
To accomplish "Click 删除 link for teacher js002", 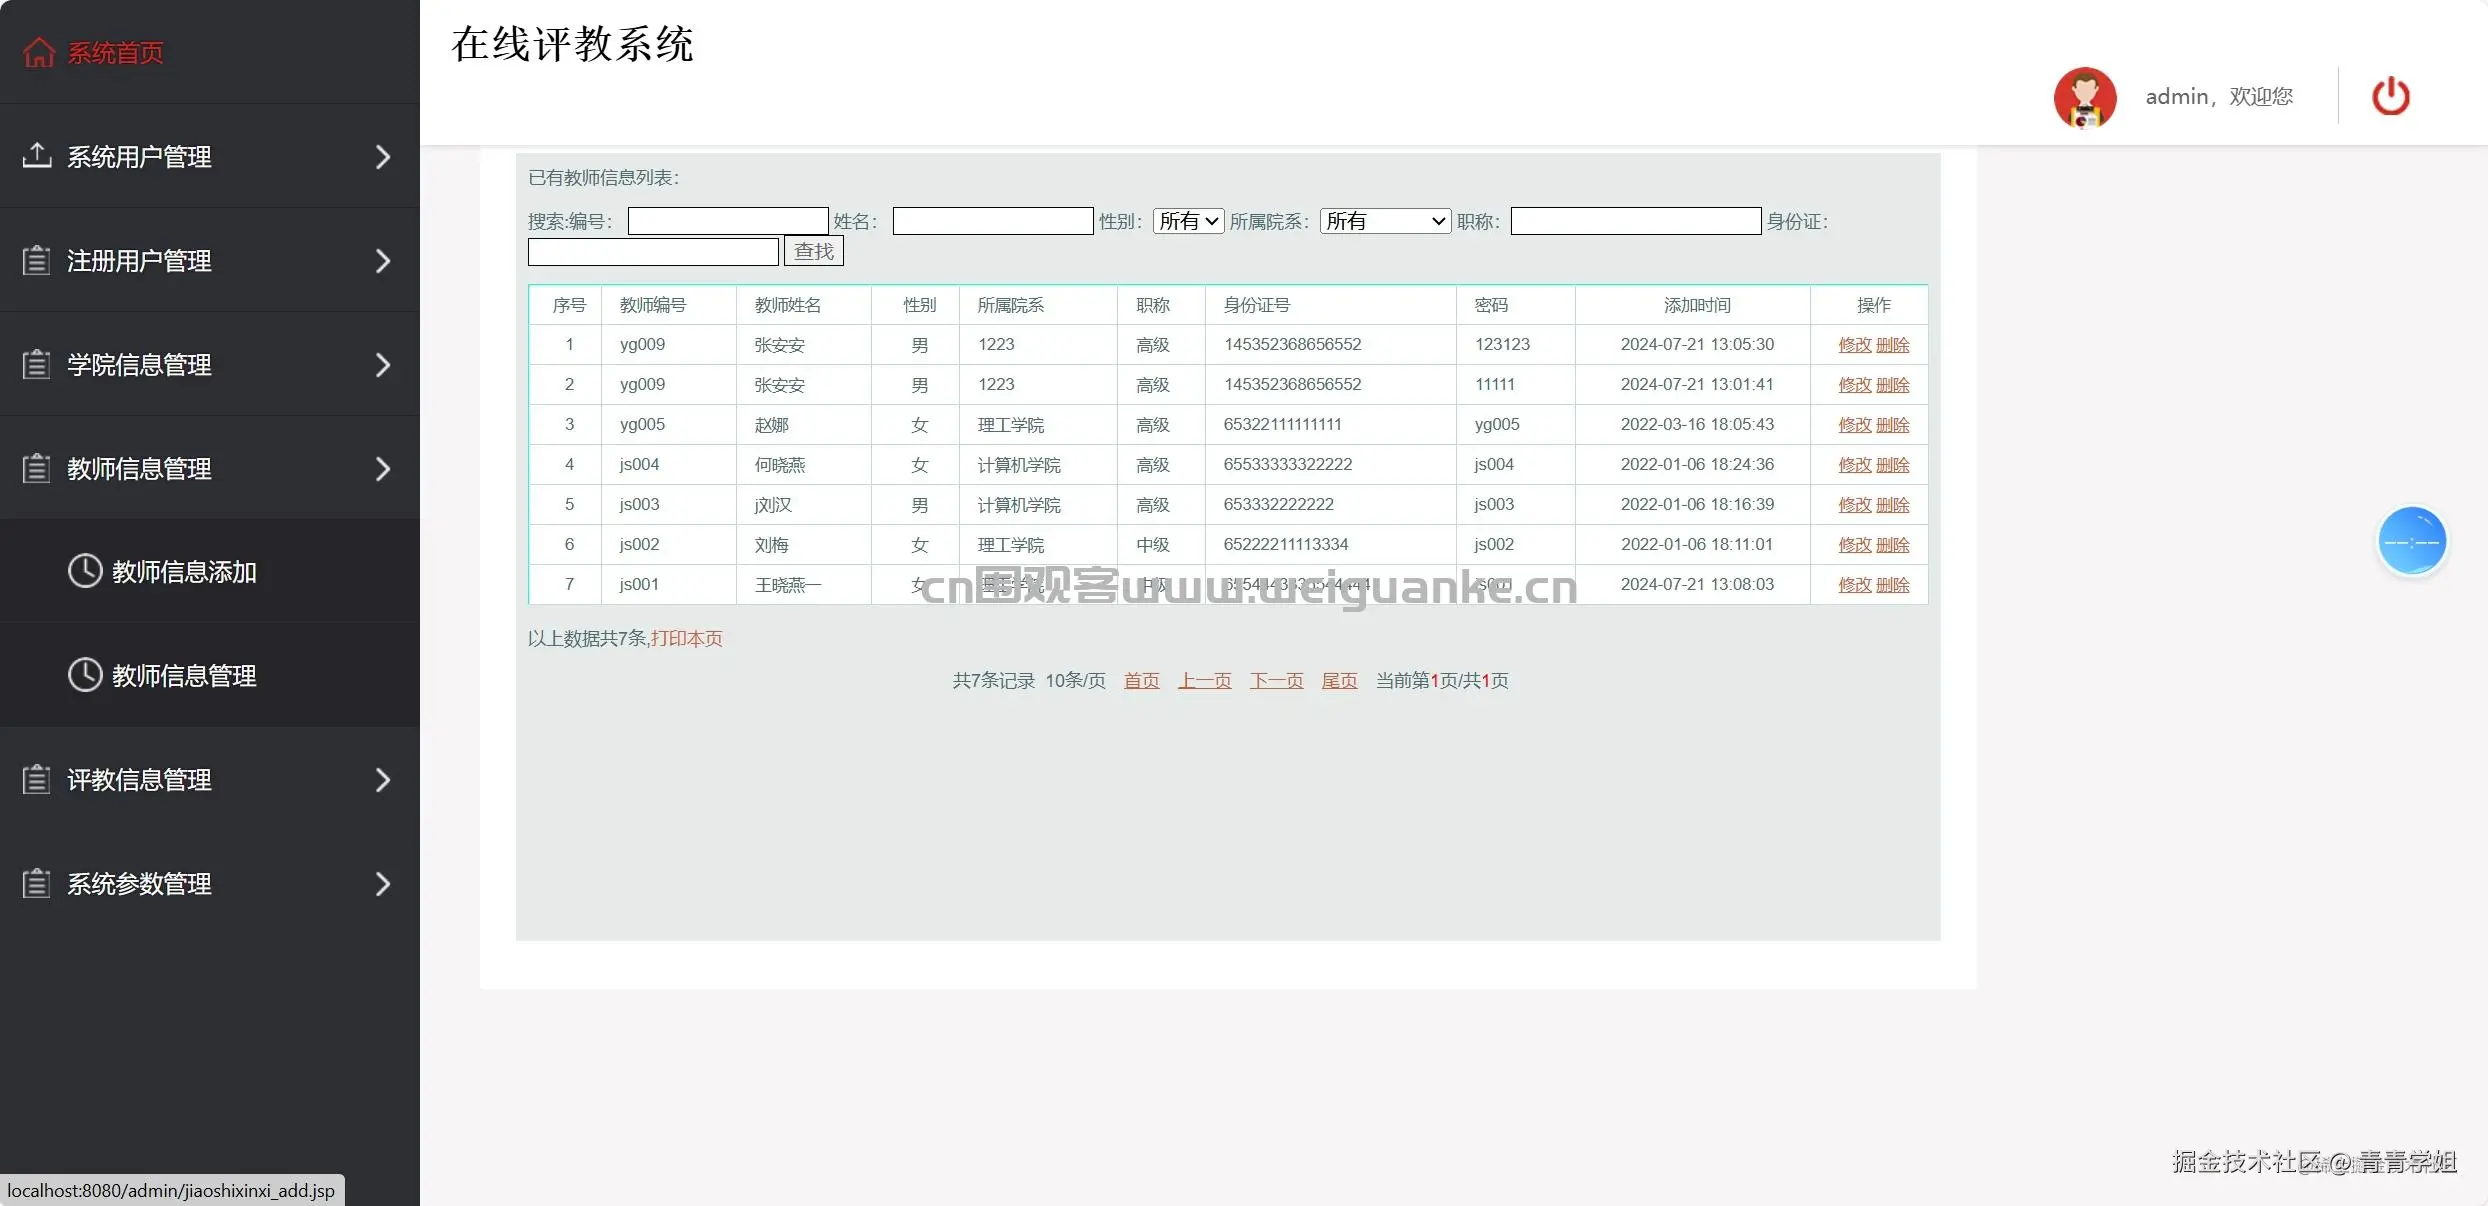I will tap(1892, 545).
